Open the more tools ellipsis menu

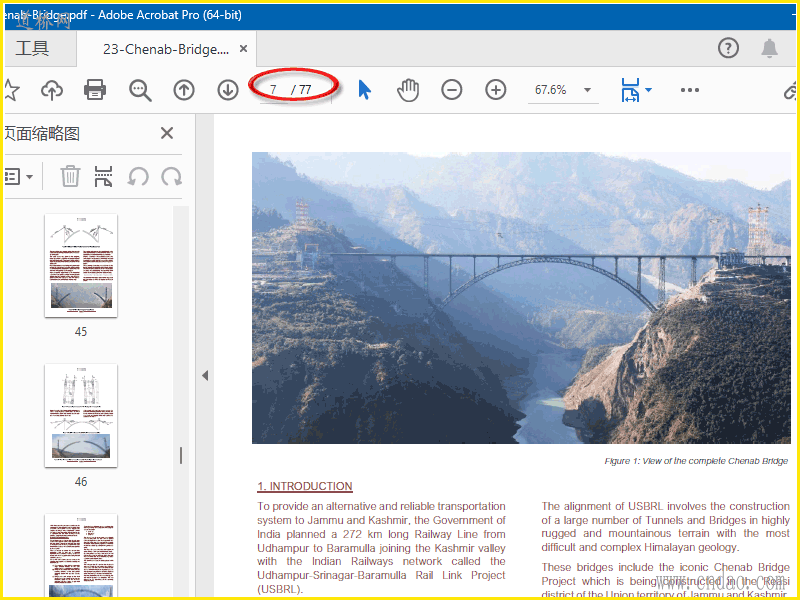point(690,90)
